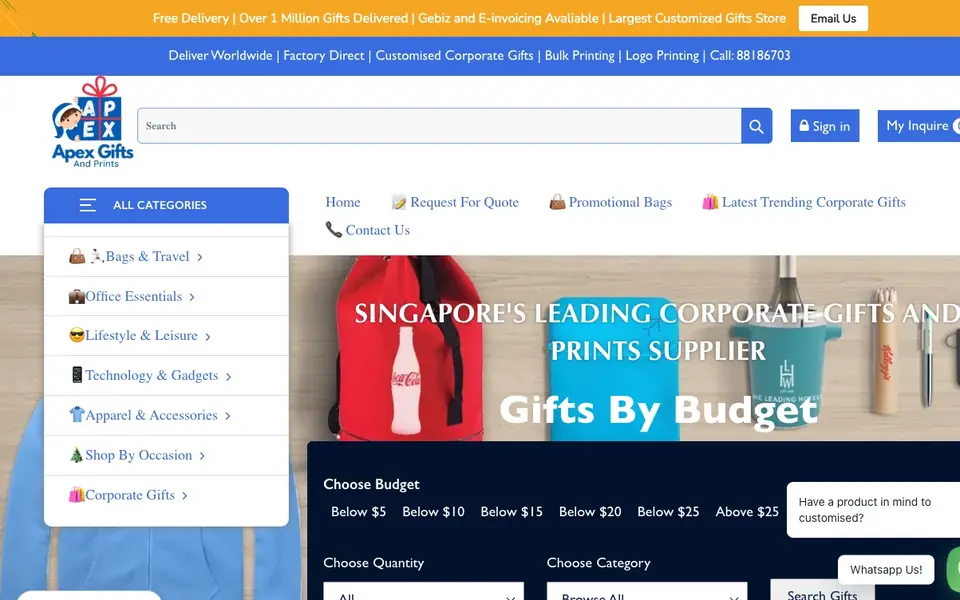The width and height of the screenshot is (960, 600).
Task: Click the Apex Gifts logo
Action: tap(92, 122)
